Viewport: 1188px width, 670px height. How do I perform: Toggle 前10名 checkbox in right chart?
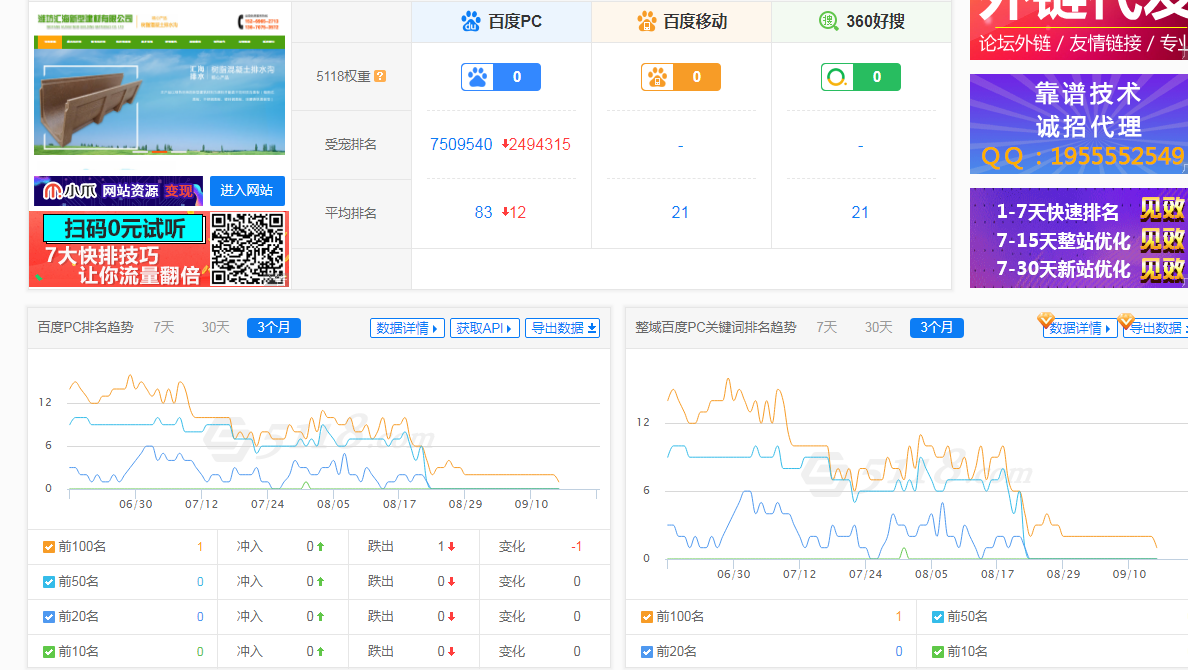point(937,651)
